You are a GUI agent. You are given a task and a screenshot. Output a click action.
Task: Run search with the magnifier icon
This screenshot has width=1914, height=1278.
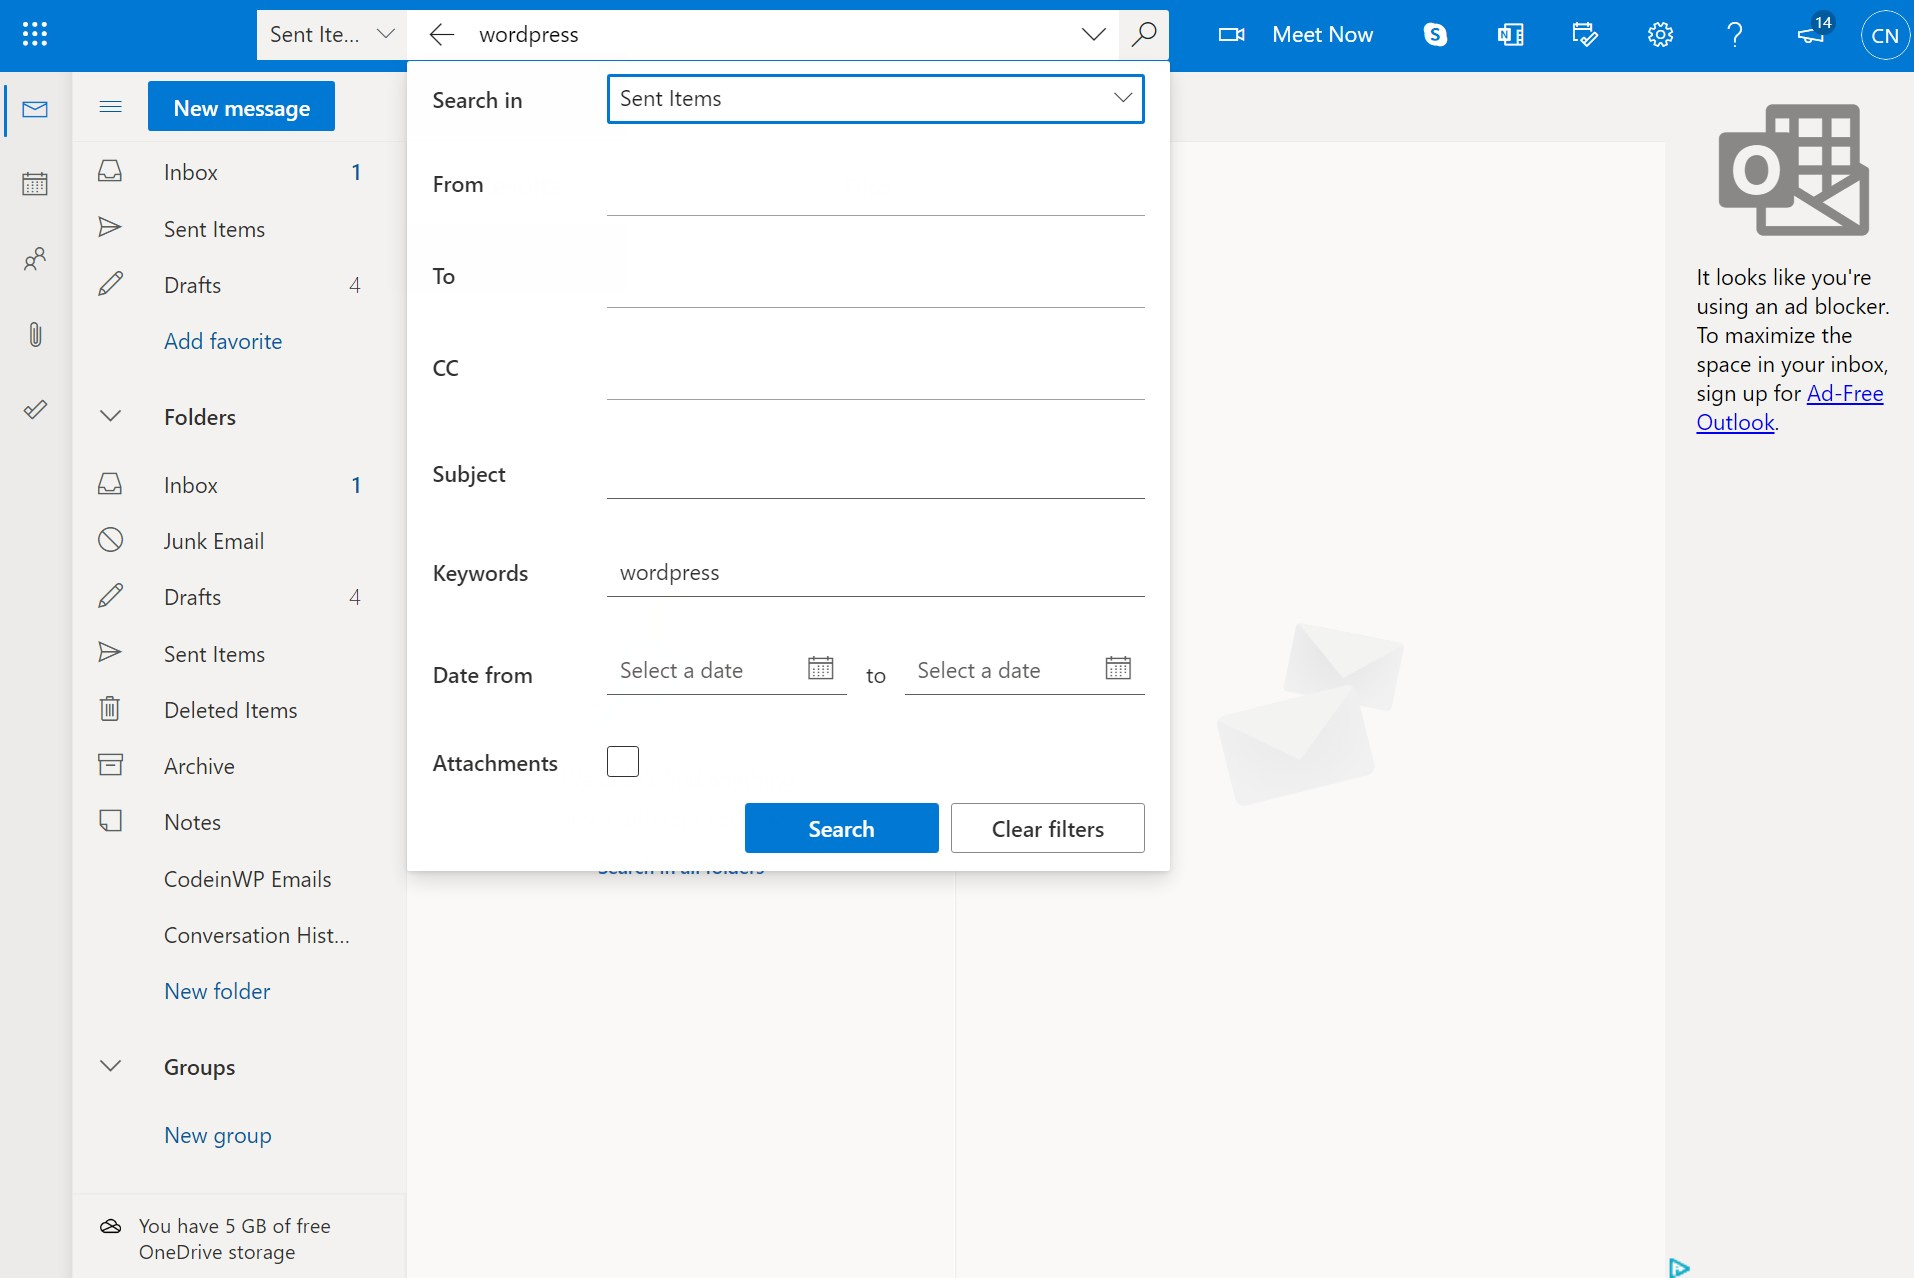[1143, 34]
